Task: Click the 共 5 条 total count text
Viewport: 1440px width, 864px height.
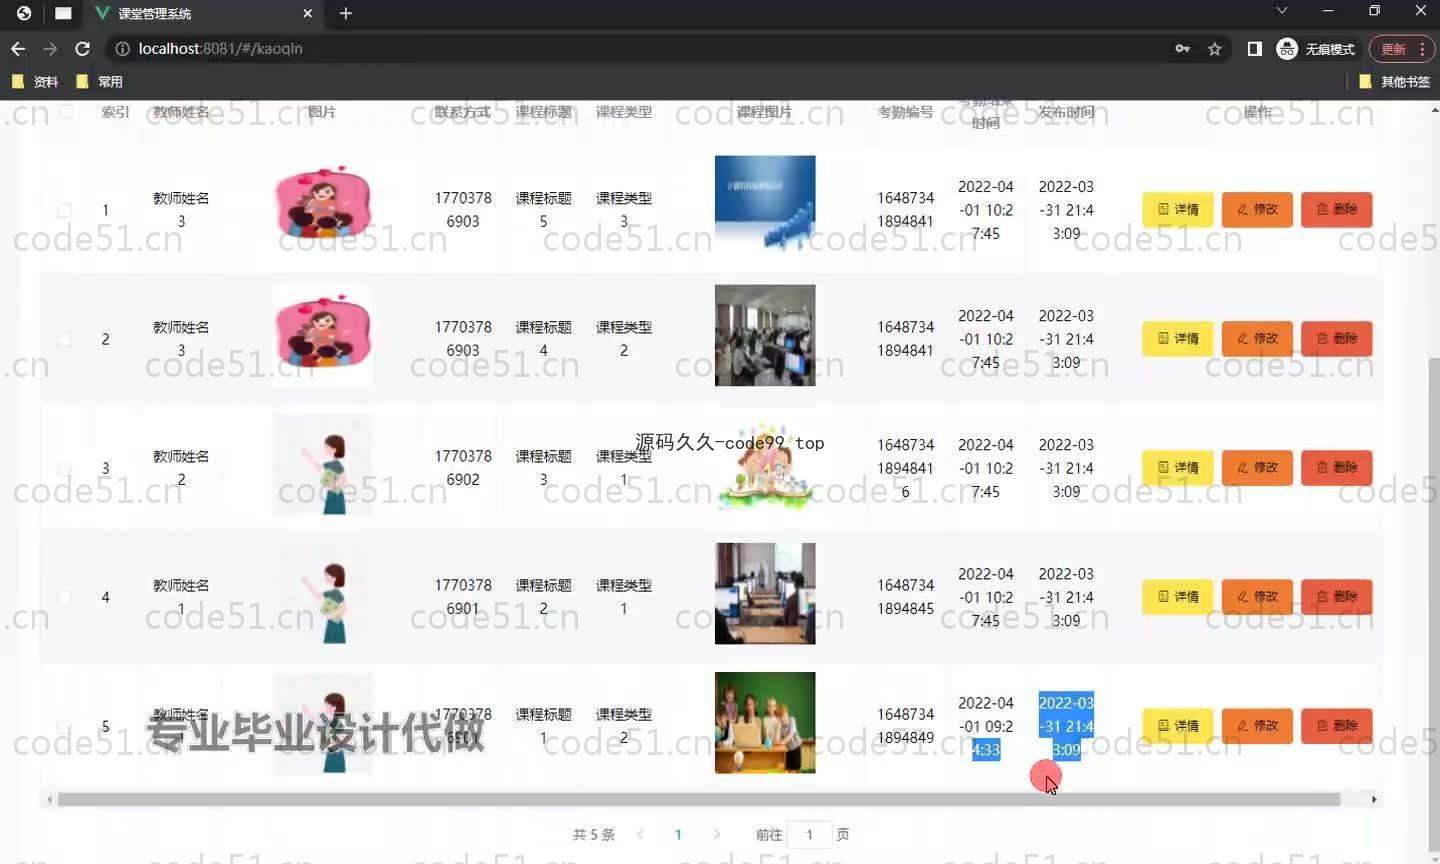Action: click(x=594, y=834)
